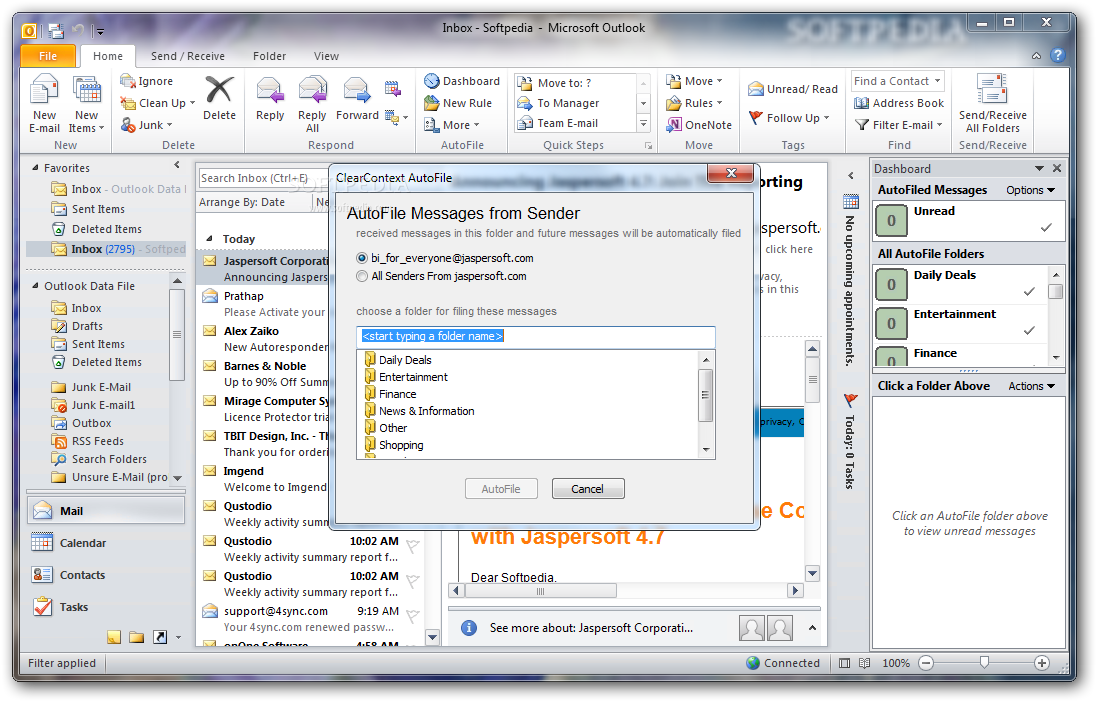Image resolution: width=1097 pixels, height=702 pixels.
Task: Click Arrange By: Date header
Action: click(242, 202)
